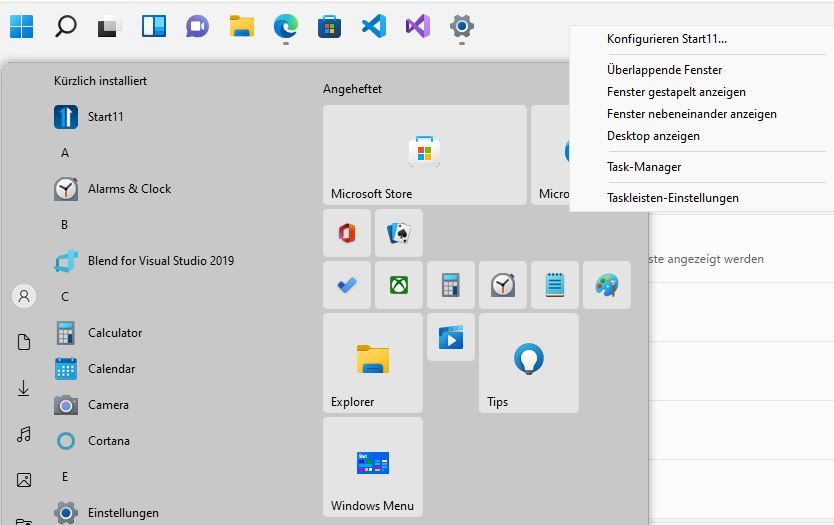Launch Xbox pinned tile

[399, 285]
